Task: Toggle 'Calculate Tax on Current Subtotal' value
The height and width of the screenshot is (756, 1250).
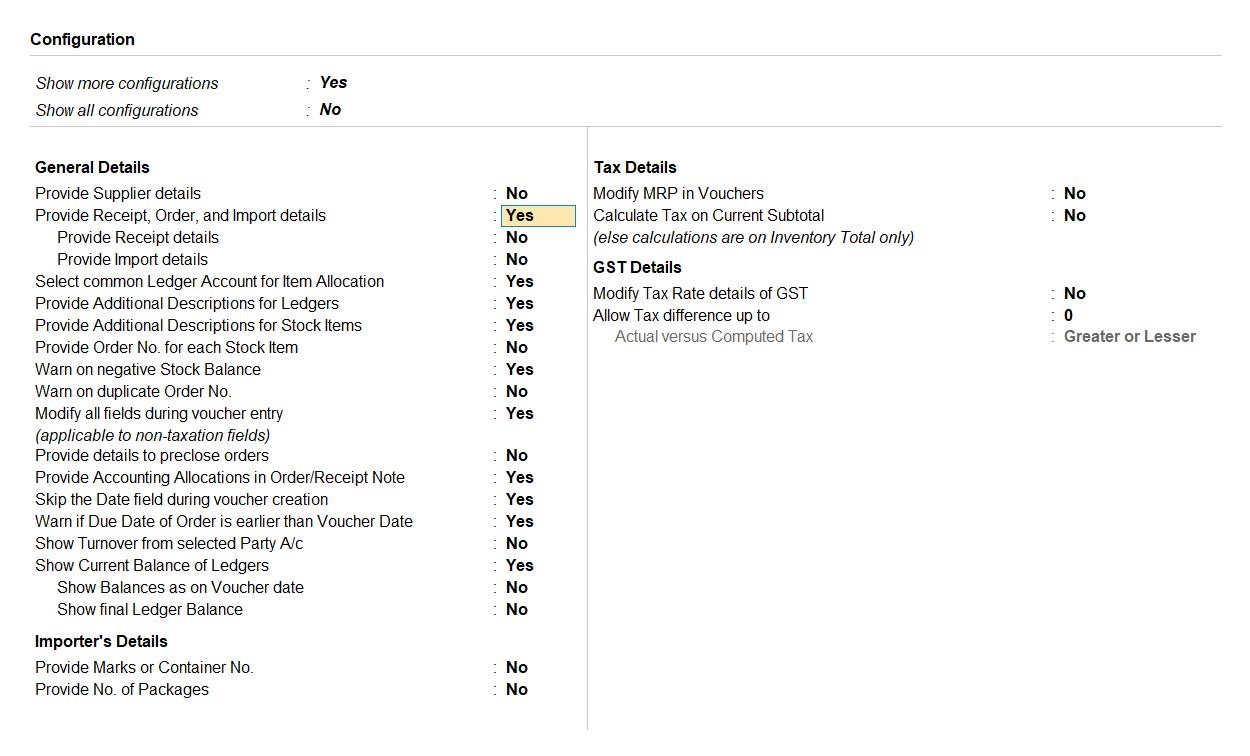Action: [1074, 216]
